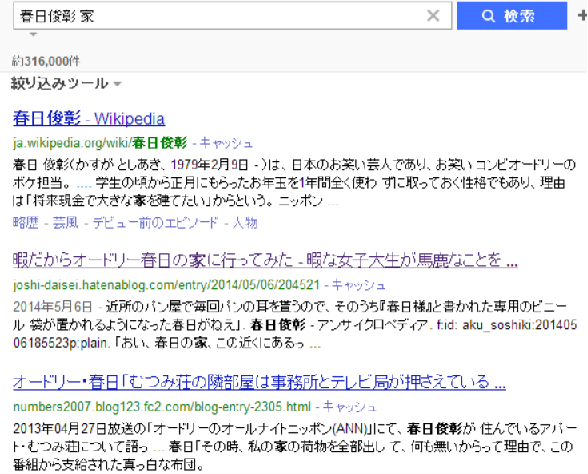Image resolution: width=588 pixels, height=474 pixels.
Task: Click the URL text ja.wikipedia.org/wiki/春日俊彰
Action: [100, 143]
